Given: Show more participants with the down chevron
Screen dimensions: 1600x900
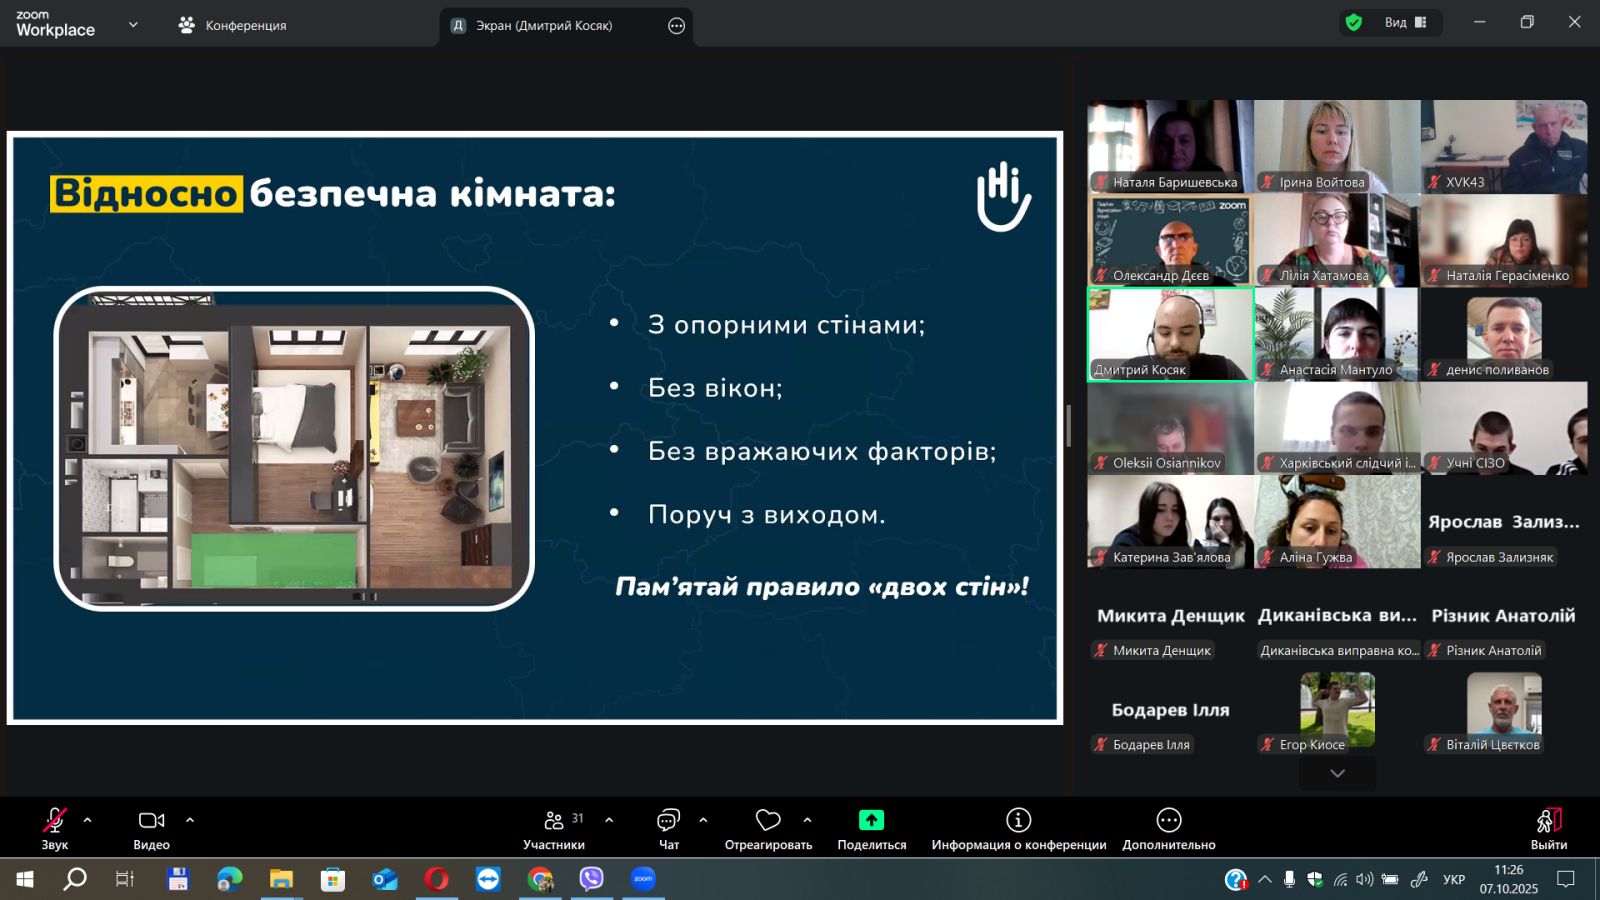Looking at the screenshot, I should 1337,773.
